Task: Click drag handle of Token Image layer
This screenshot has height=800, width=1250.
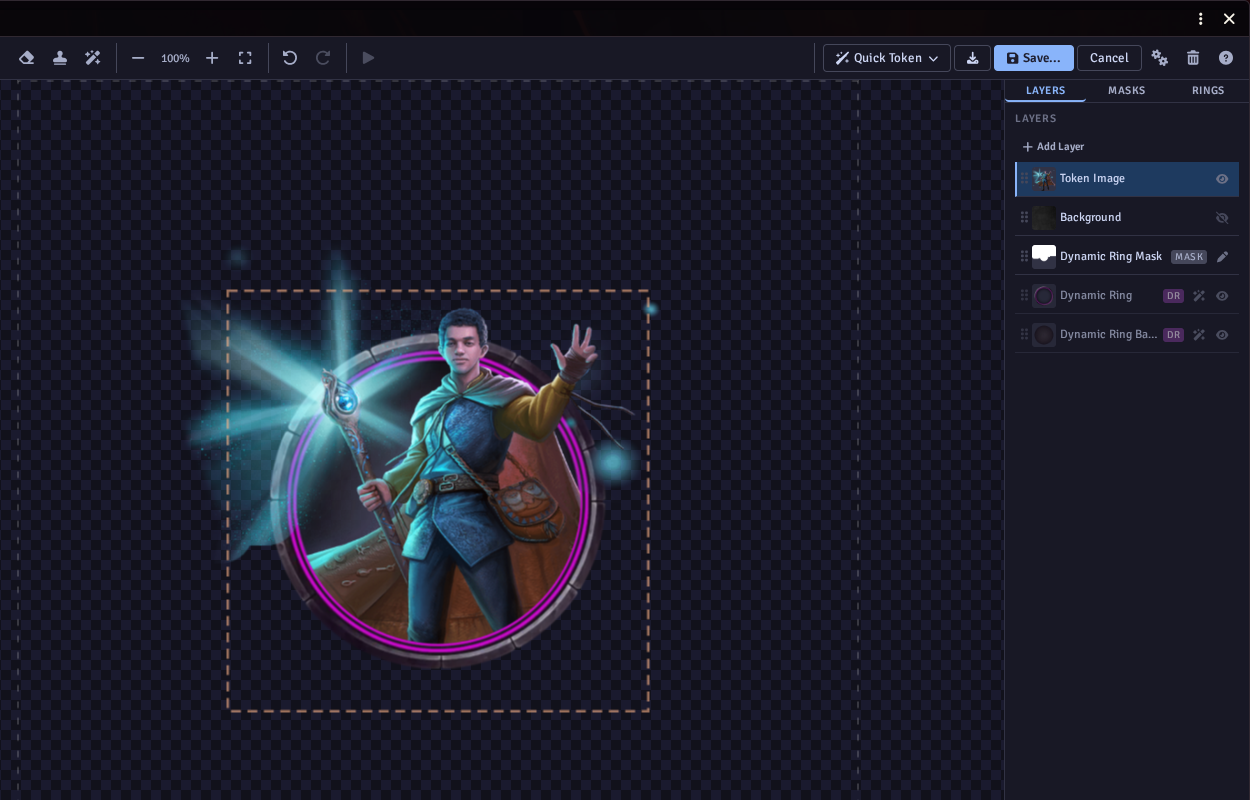Action: 1024,179
